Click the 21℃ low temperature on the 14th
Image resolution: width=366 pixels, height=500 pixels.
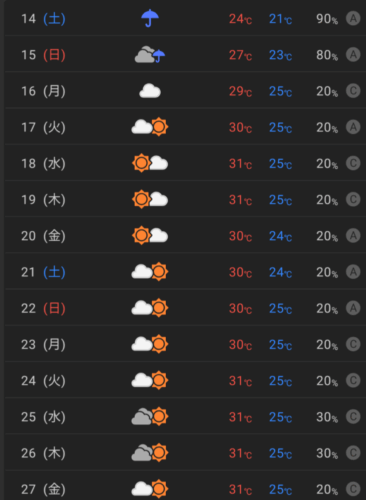point(280,19)
